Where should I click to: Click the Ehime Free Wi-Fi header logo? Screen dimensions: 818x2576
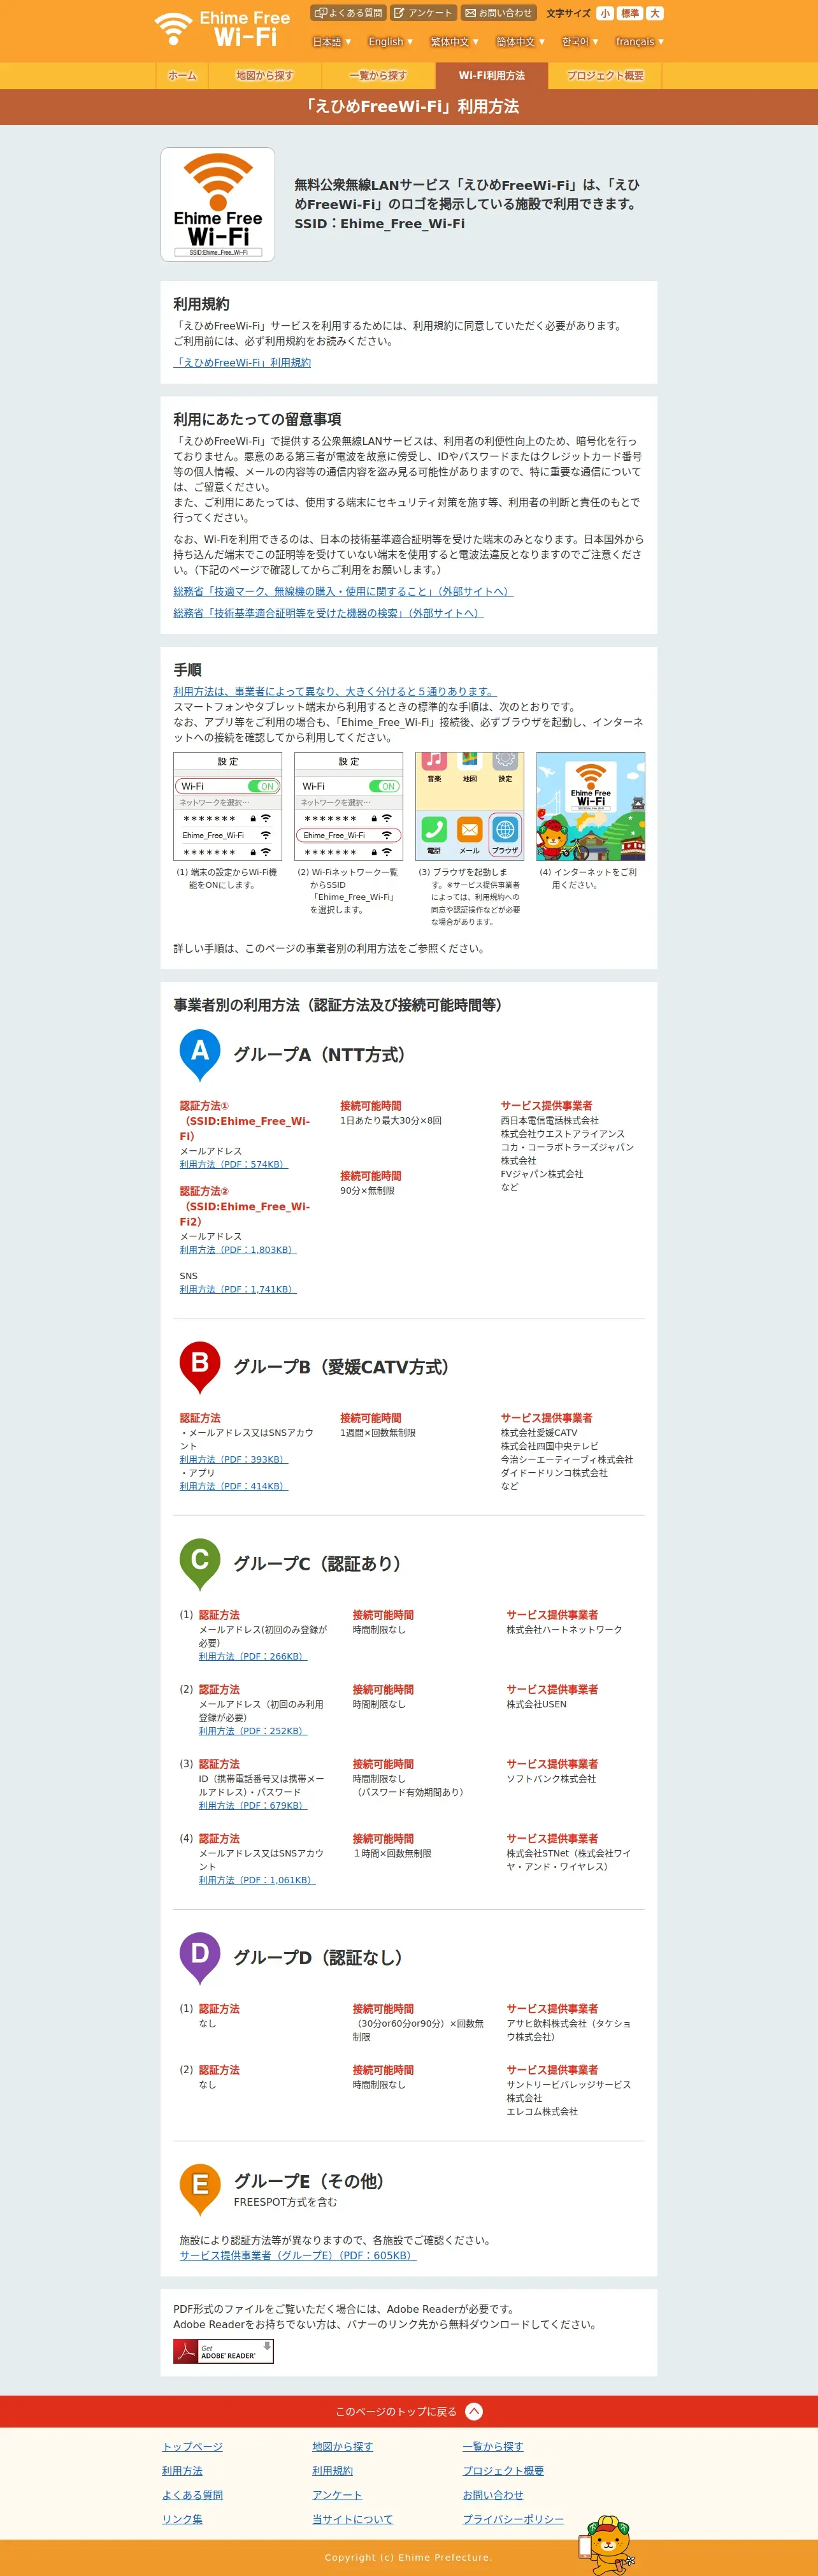pyautogui.click(x=222, y=29)
